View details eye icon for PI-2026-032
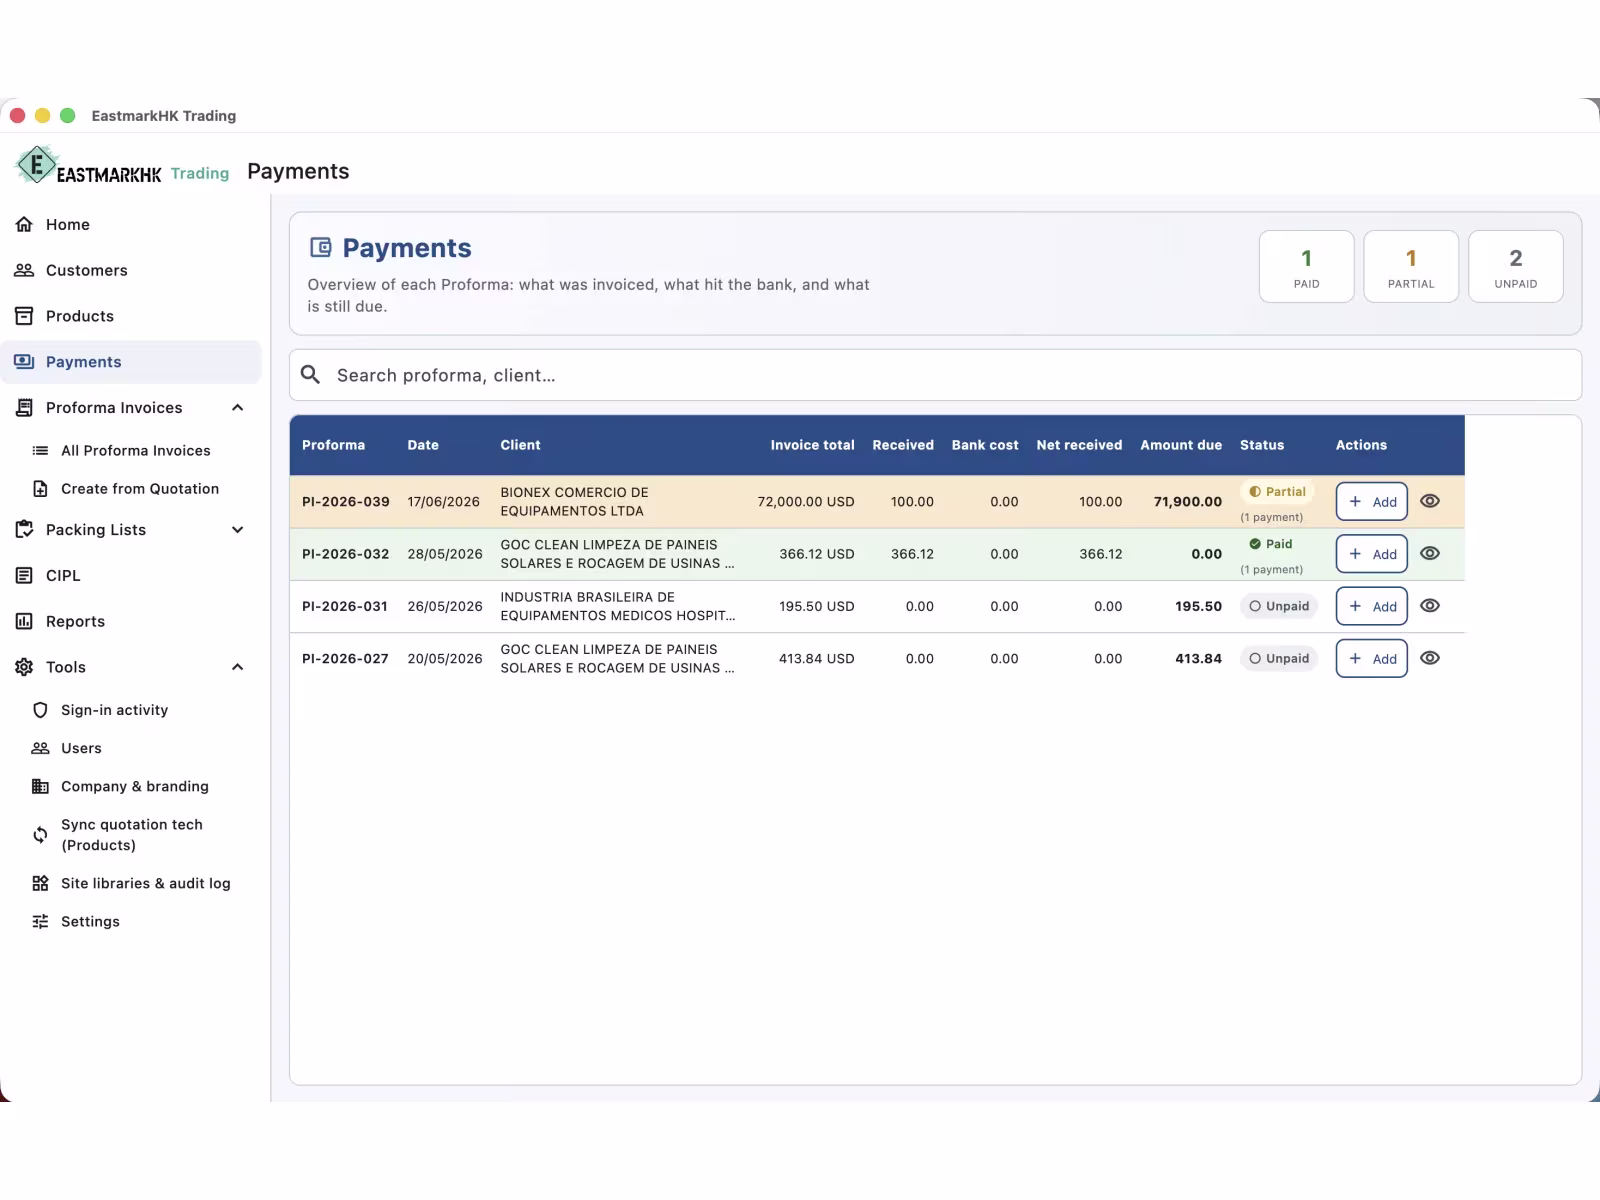 click(x=1430, y=553)
